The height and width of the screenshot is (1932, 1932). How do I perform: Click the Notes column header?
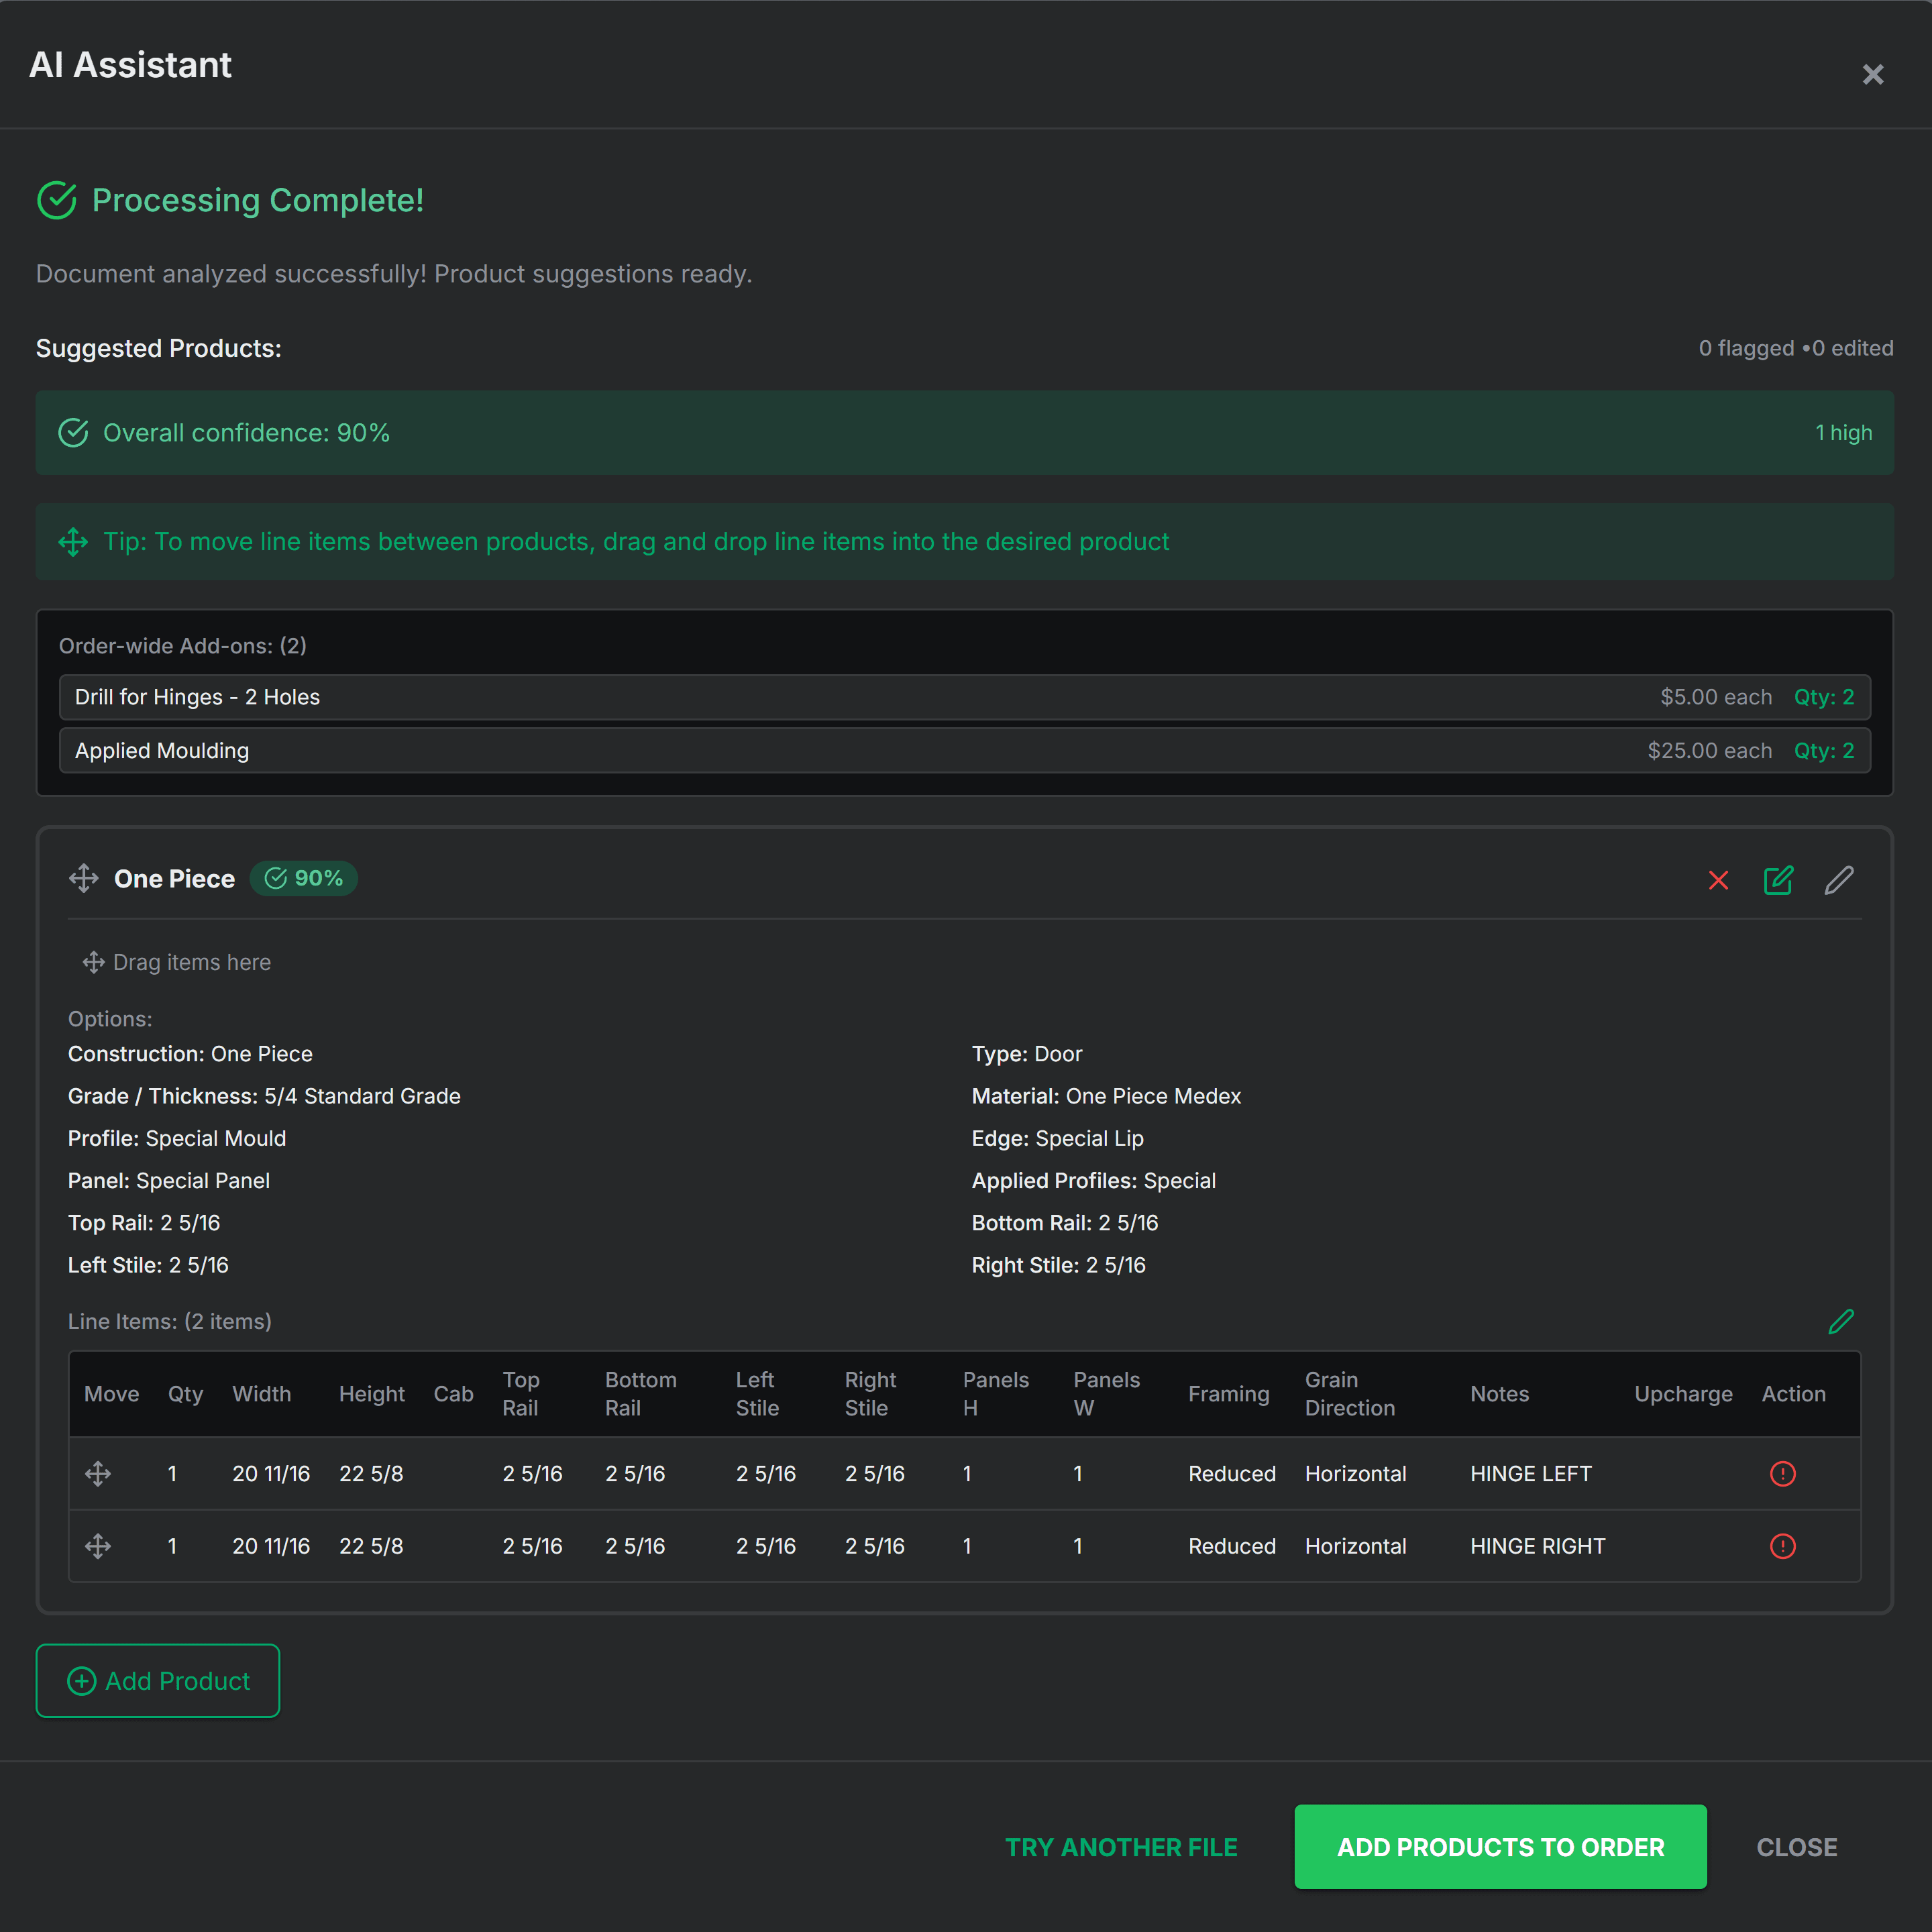pos(1499,1394)
